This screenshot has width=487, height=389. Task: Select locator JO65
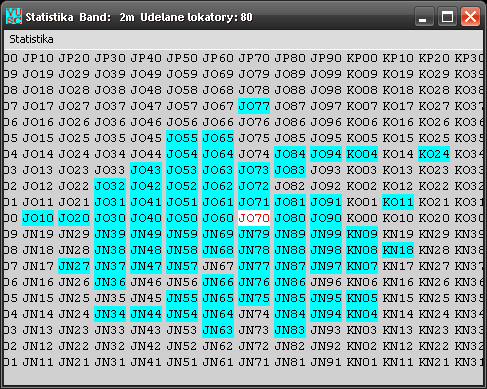218,138
